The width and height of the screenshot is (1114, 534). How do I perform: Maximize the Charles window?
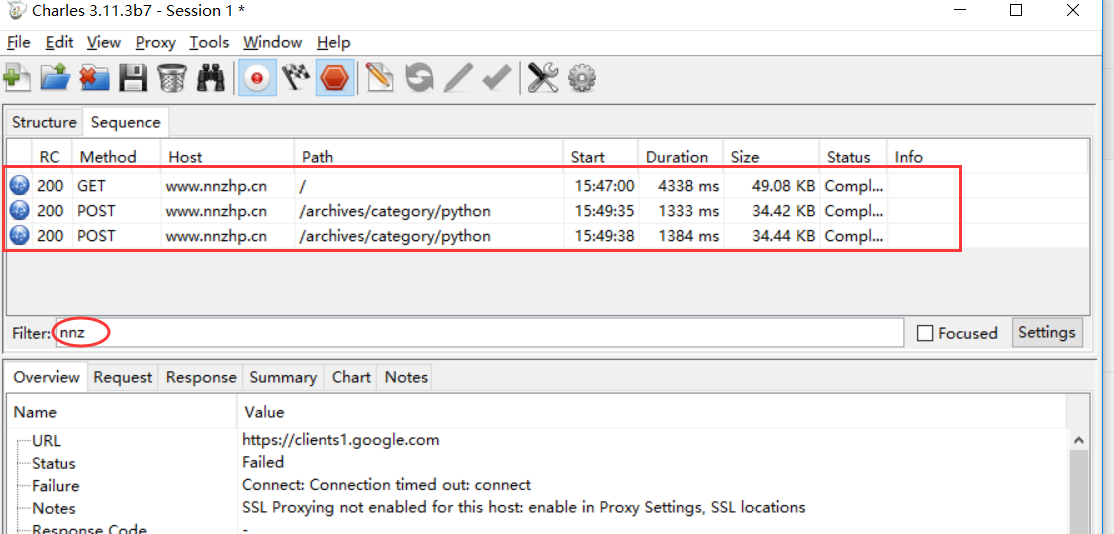(1016, 11)
